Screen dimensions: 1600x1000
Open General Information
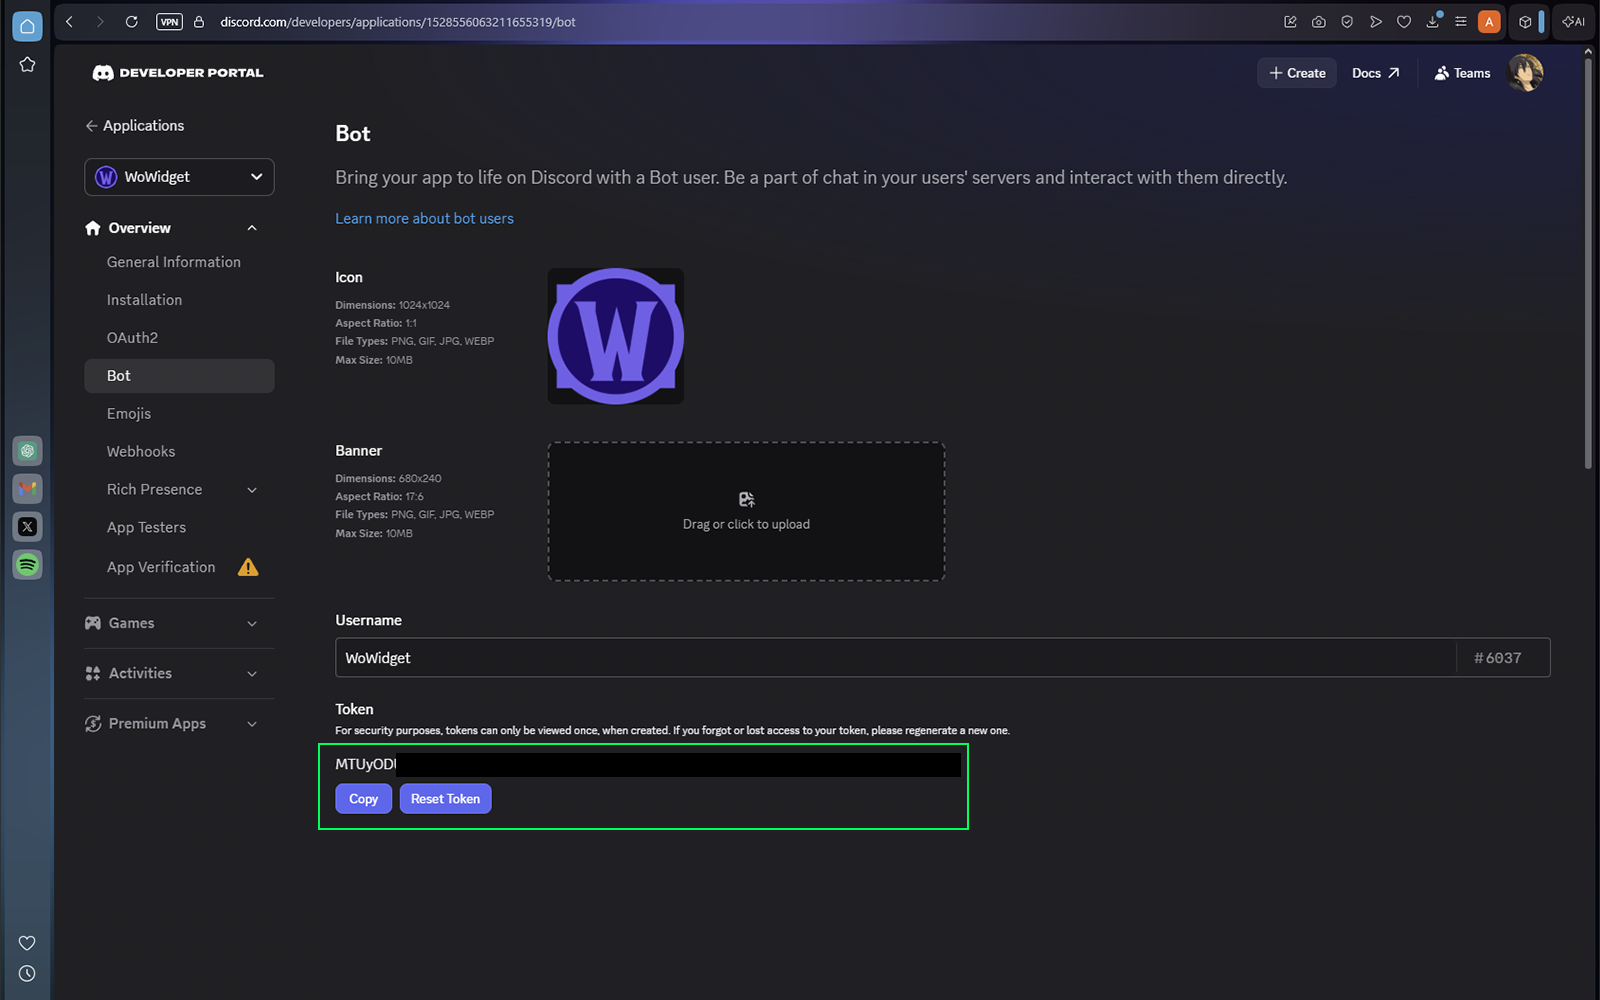point(174,262)
